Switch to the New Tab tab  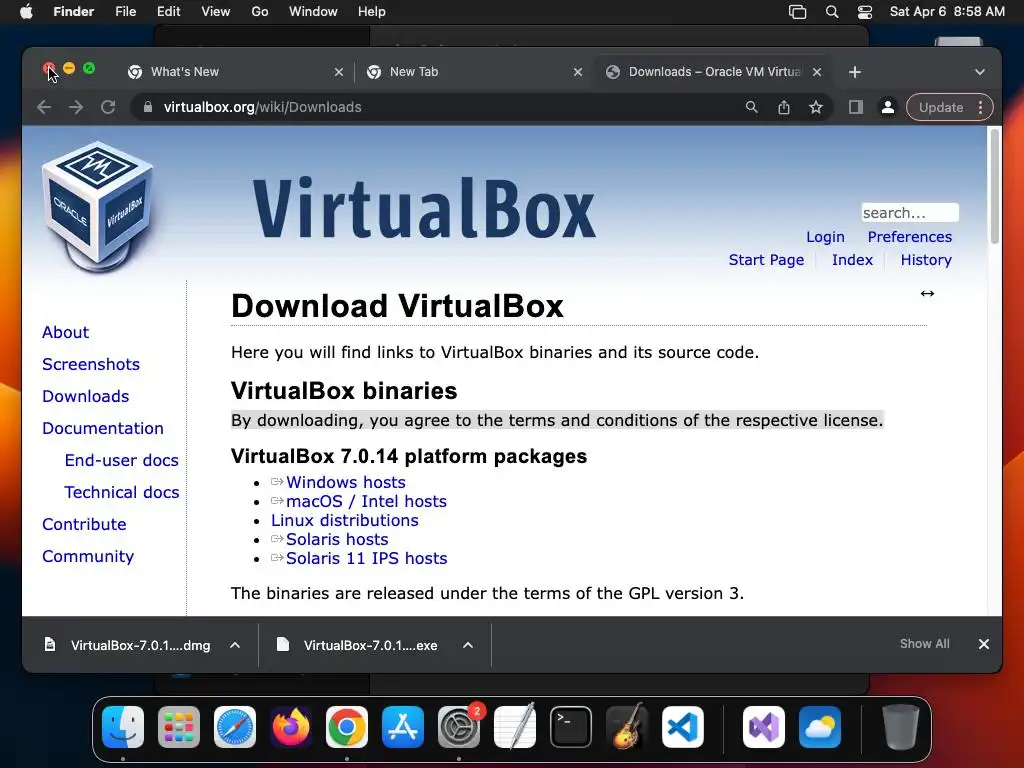[x=473, y=72]
